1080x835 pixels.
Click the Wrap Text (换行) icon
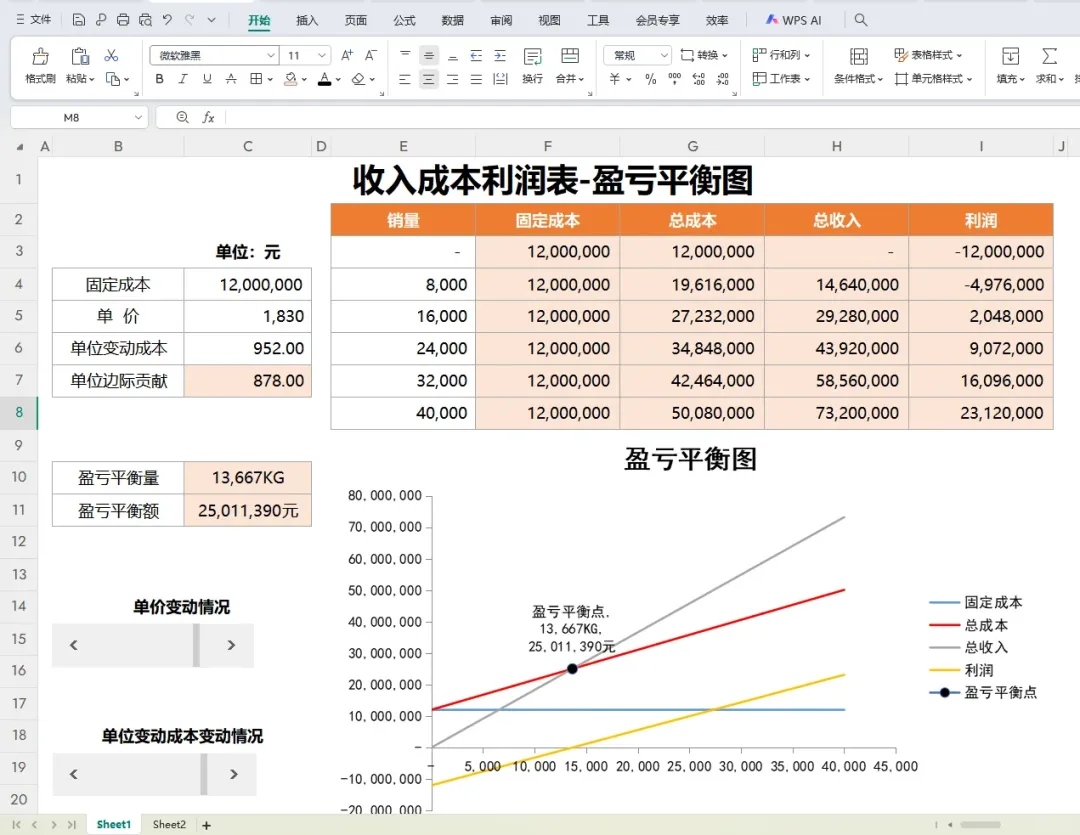point(532,56)
